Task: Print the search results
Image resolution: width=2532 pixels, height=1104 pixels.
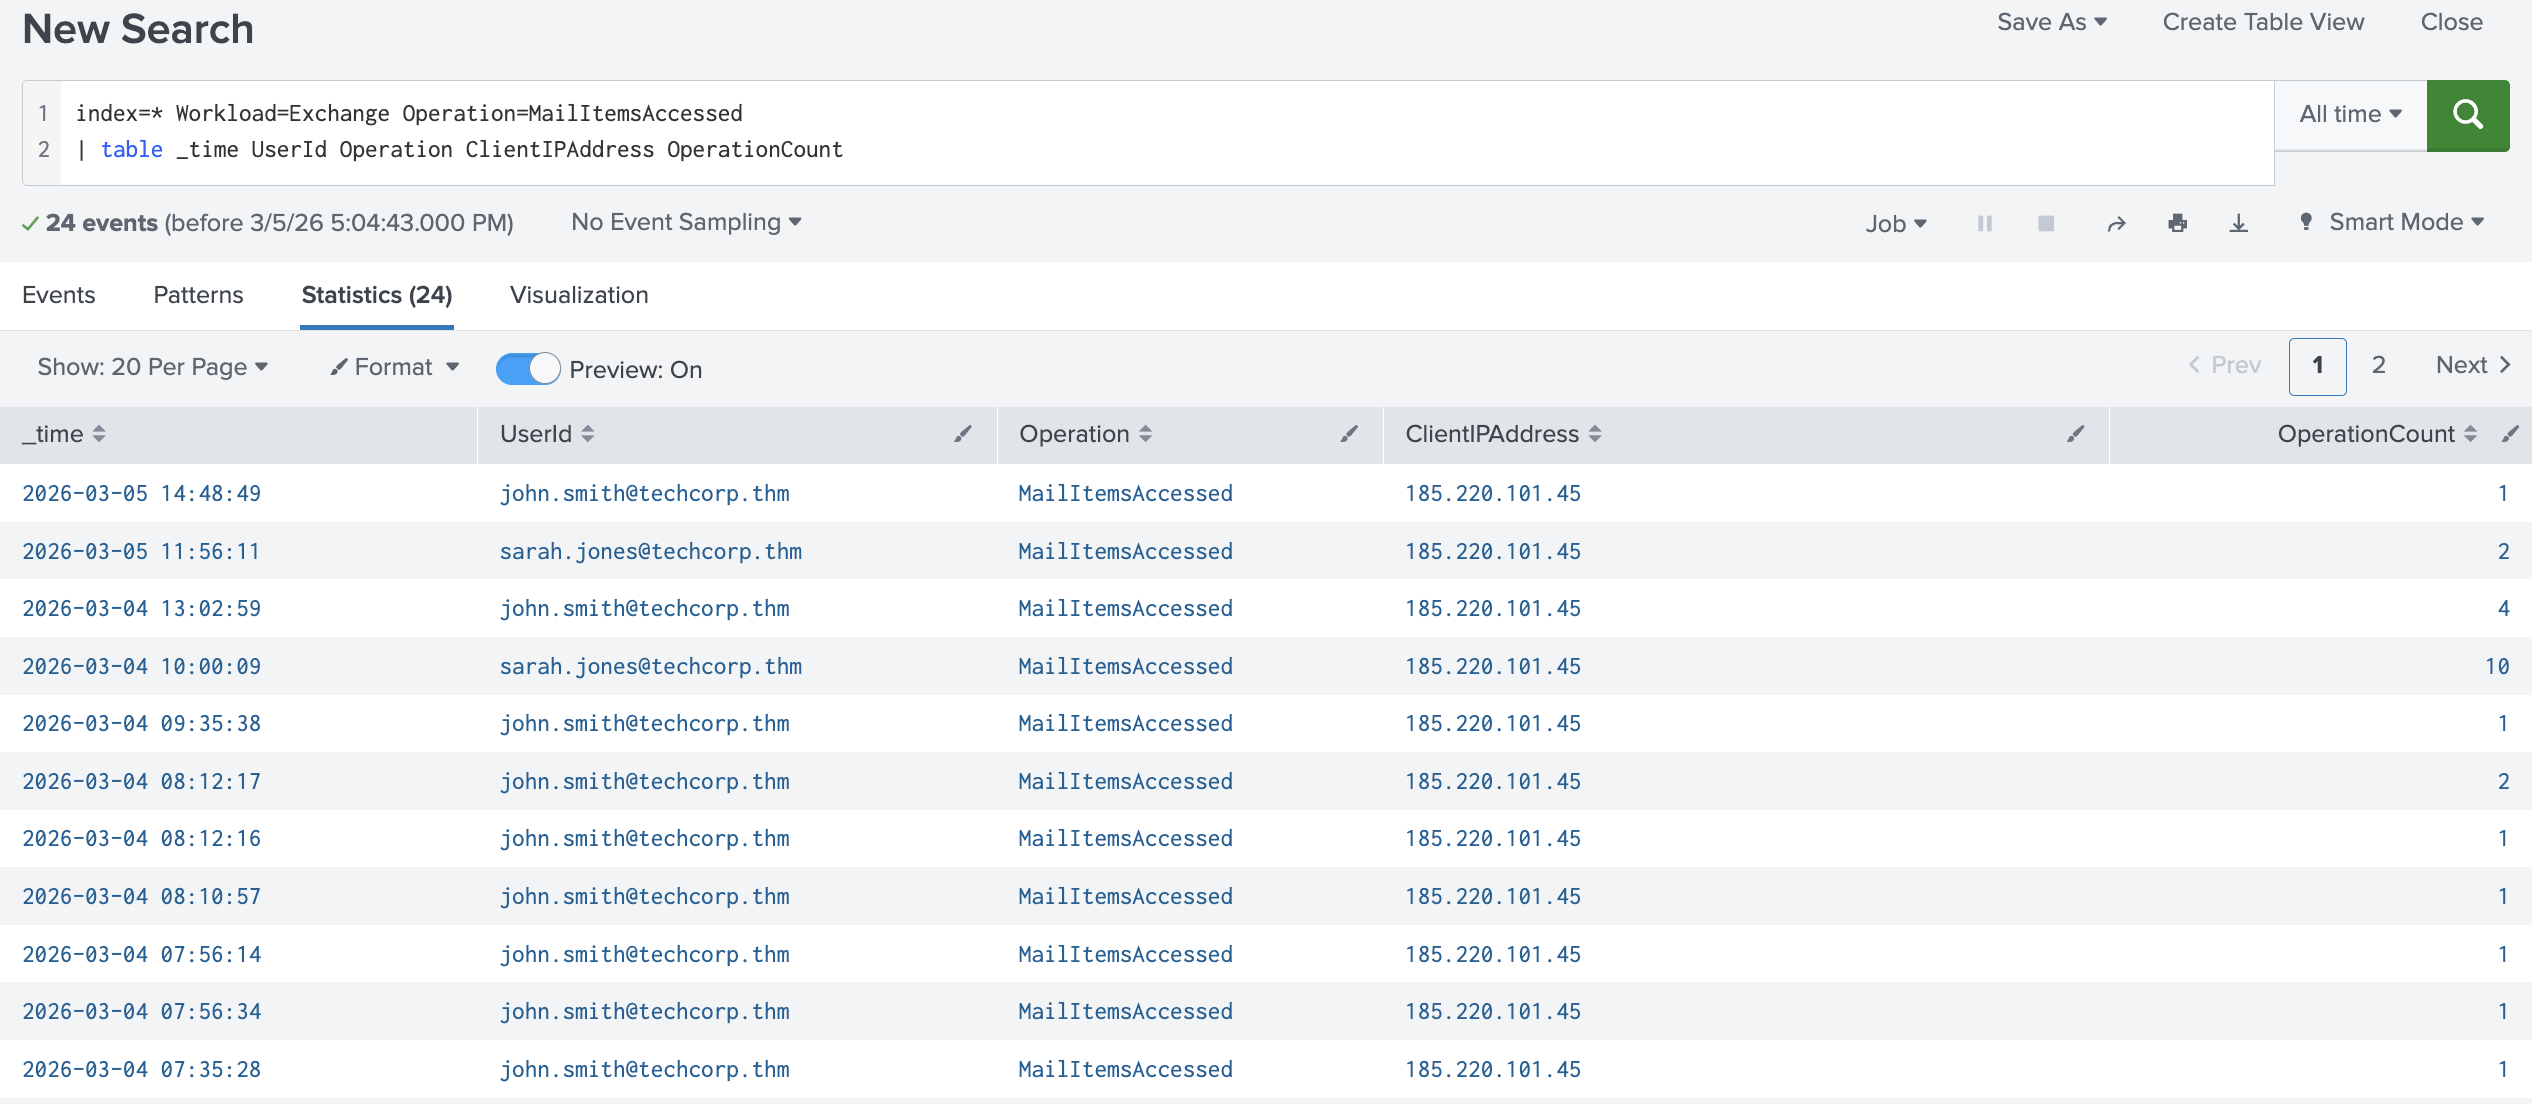Action: [x=2178, y=223]
